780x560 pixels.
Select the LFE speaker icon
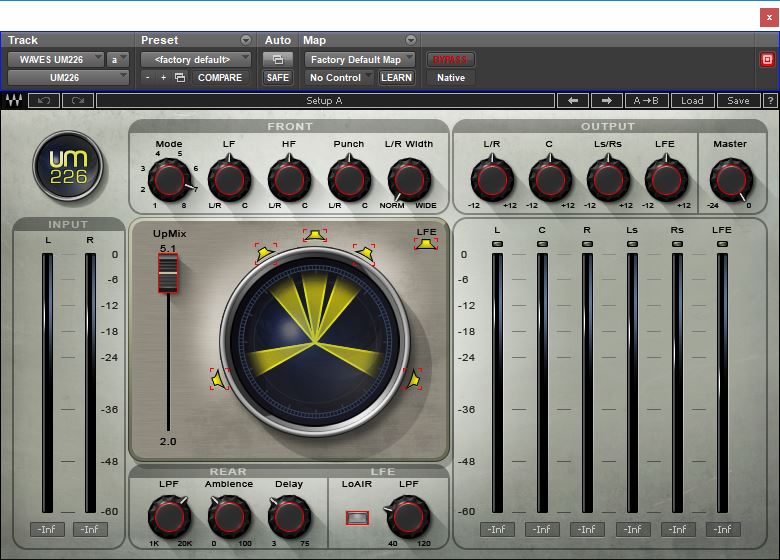pyautogui.click(x=426, y=243)
